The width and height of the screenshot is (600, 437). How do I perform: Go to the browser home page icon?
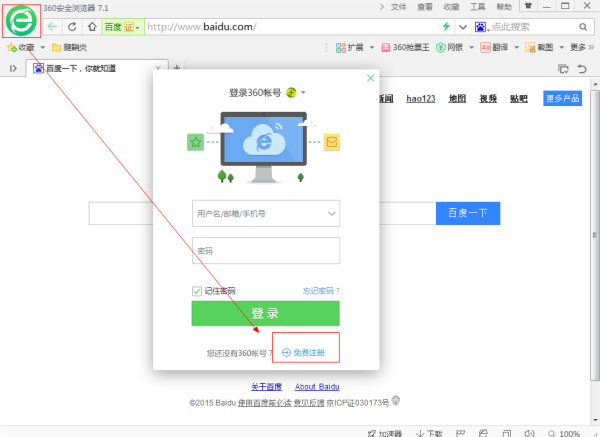pyautogui.click(x=93, y=26)
